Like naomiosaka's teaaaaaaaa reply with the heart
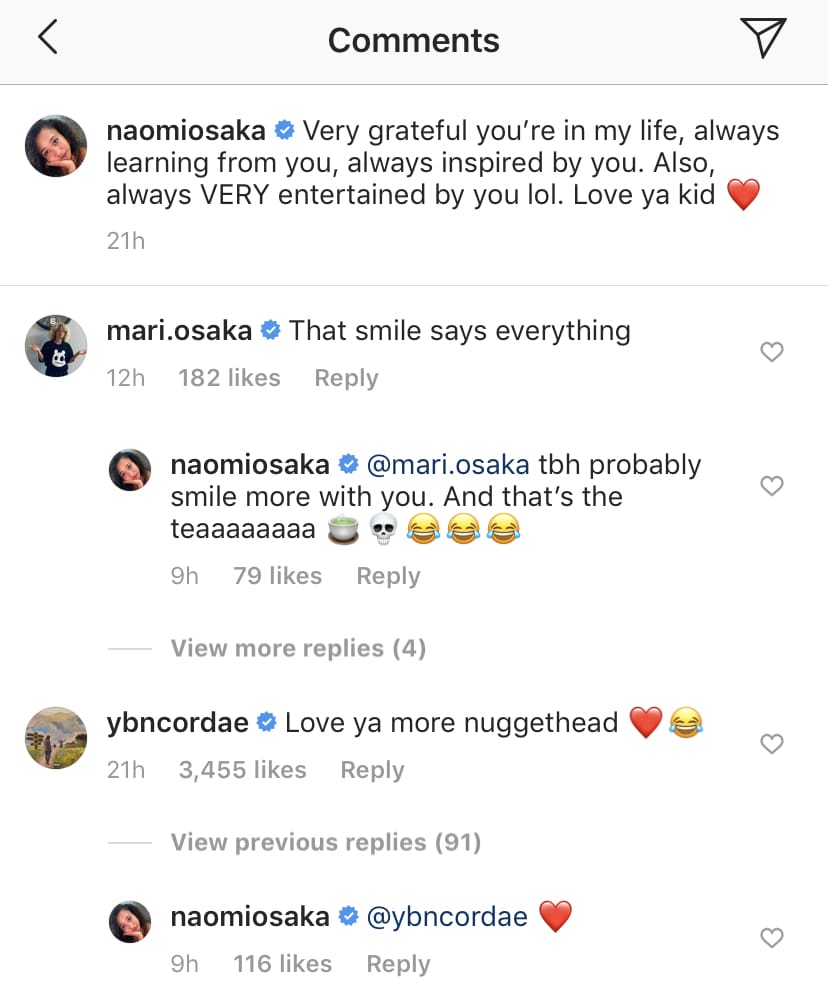828x1007 pixels. (772, 486)
